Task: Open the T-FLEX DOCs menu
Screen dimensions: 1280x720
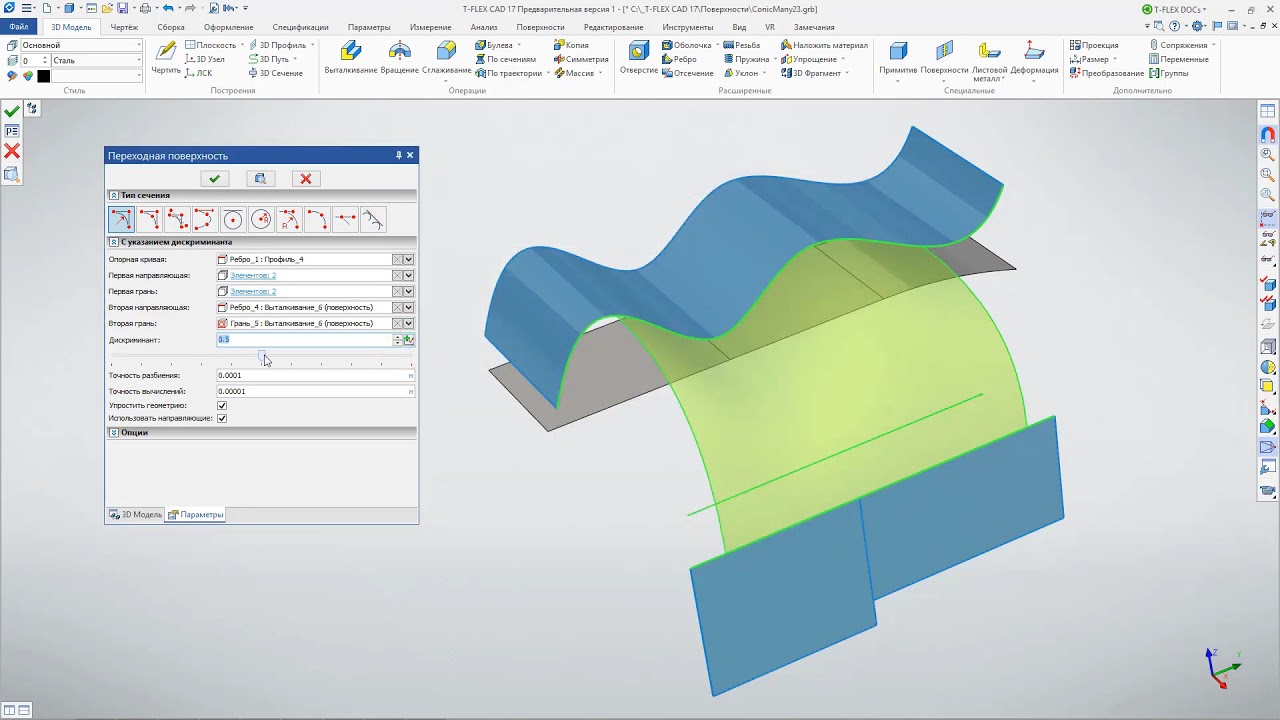Action: point(1174,9)
